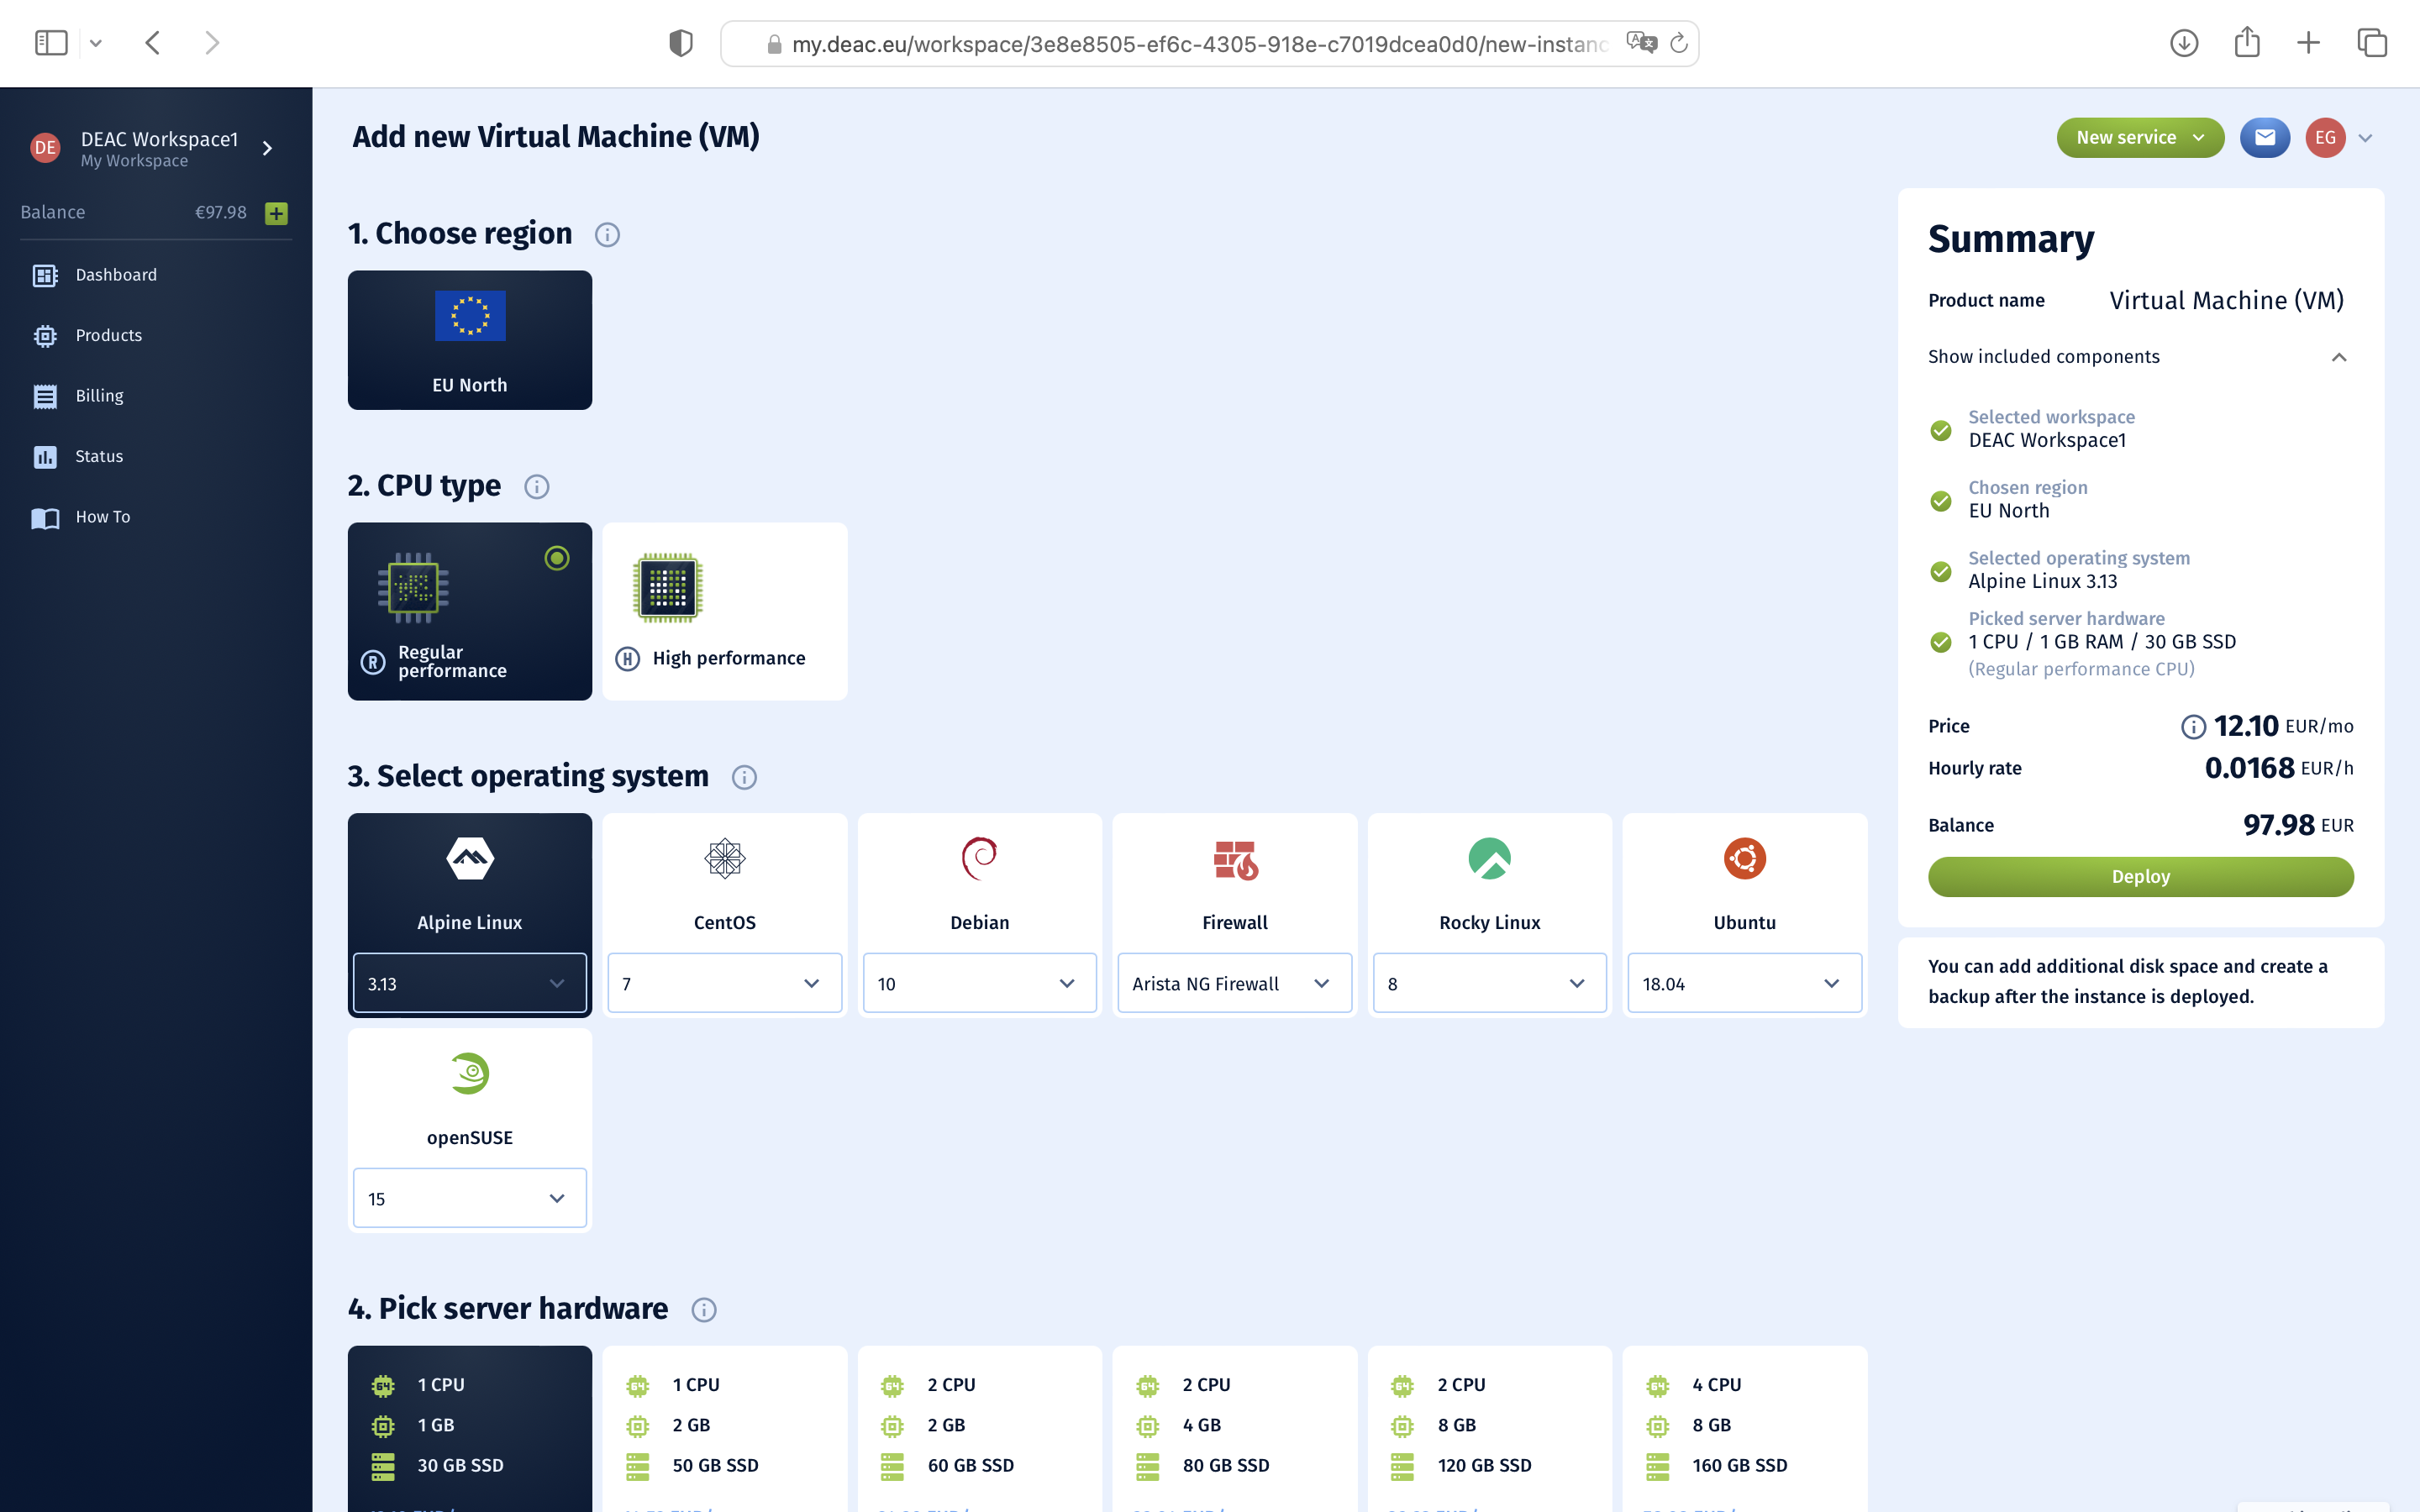Click the Ubuntu logo icon

coord(1744,859)
